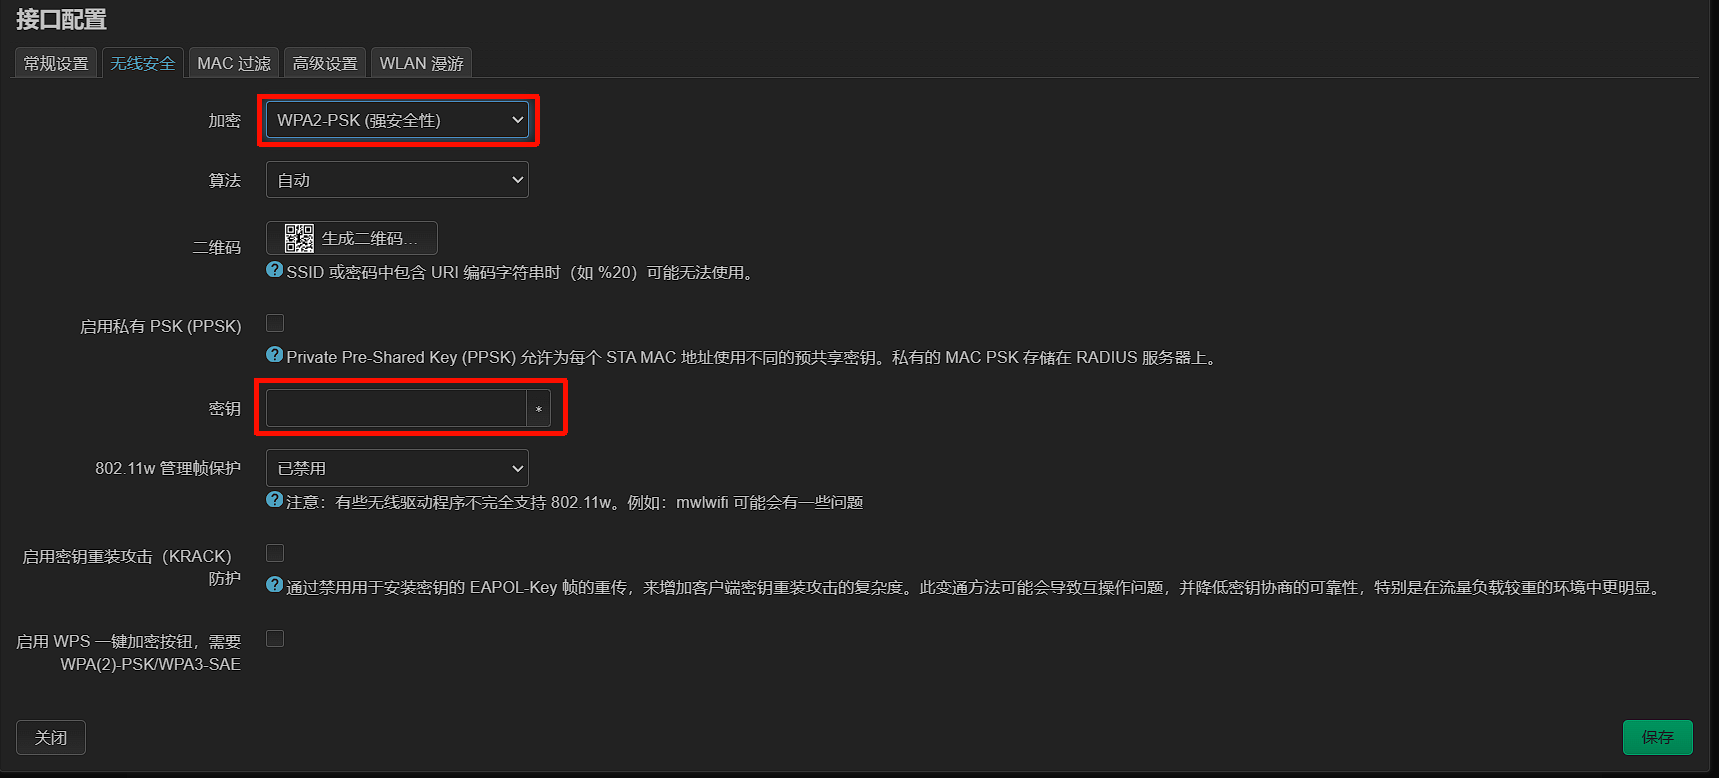Viewport: 1719px width, 778px height.
Task: Go to the 高级设置 tab
Action: (325, 63)
